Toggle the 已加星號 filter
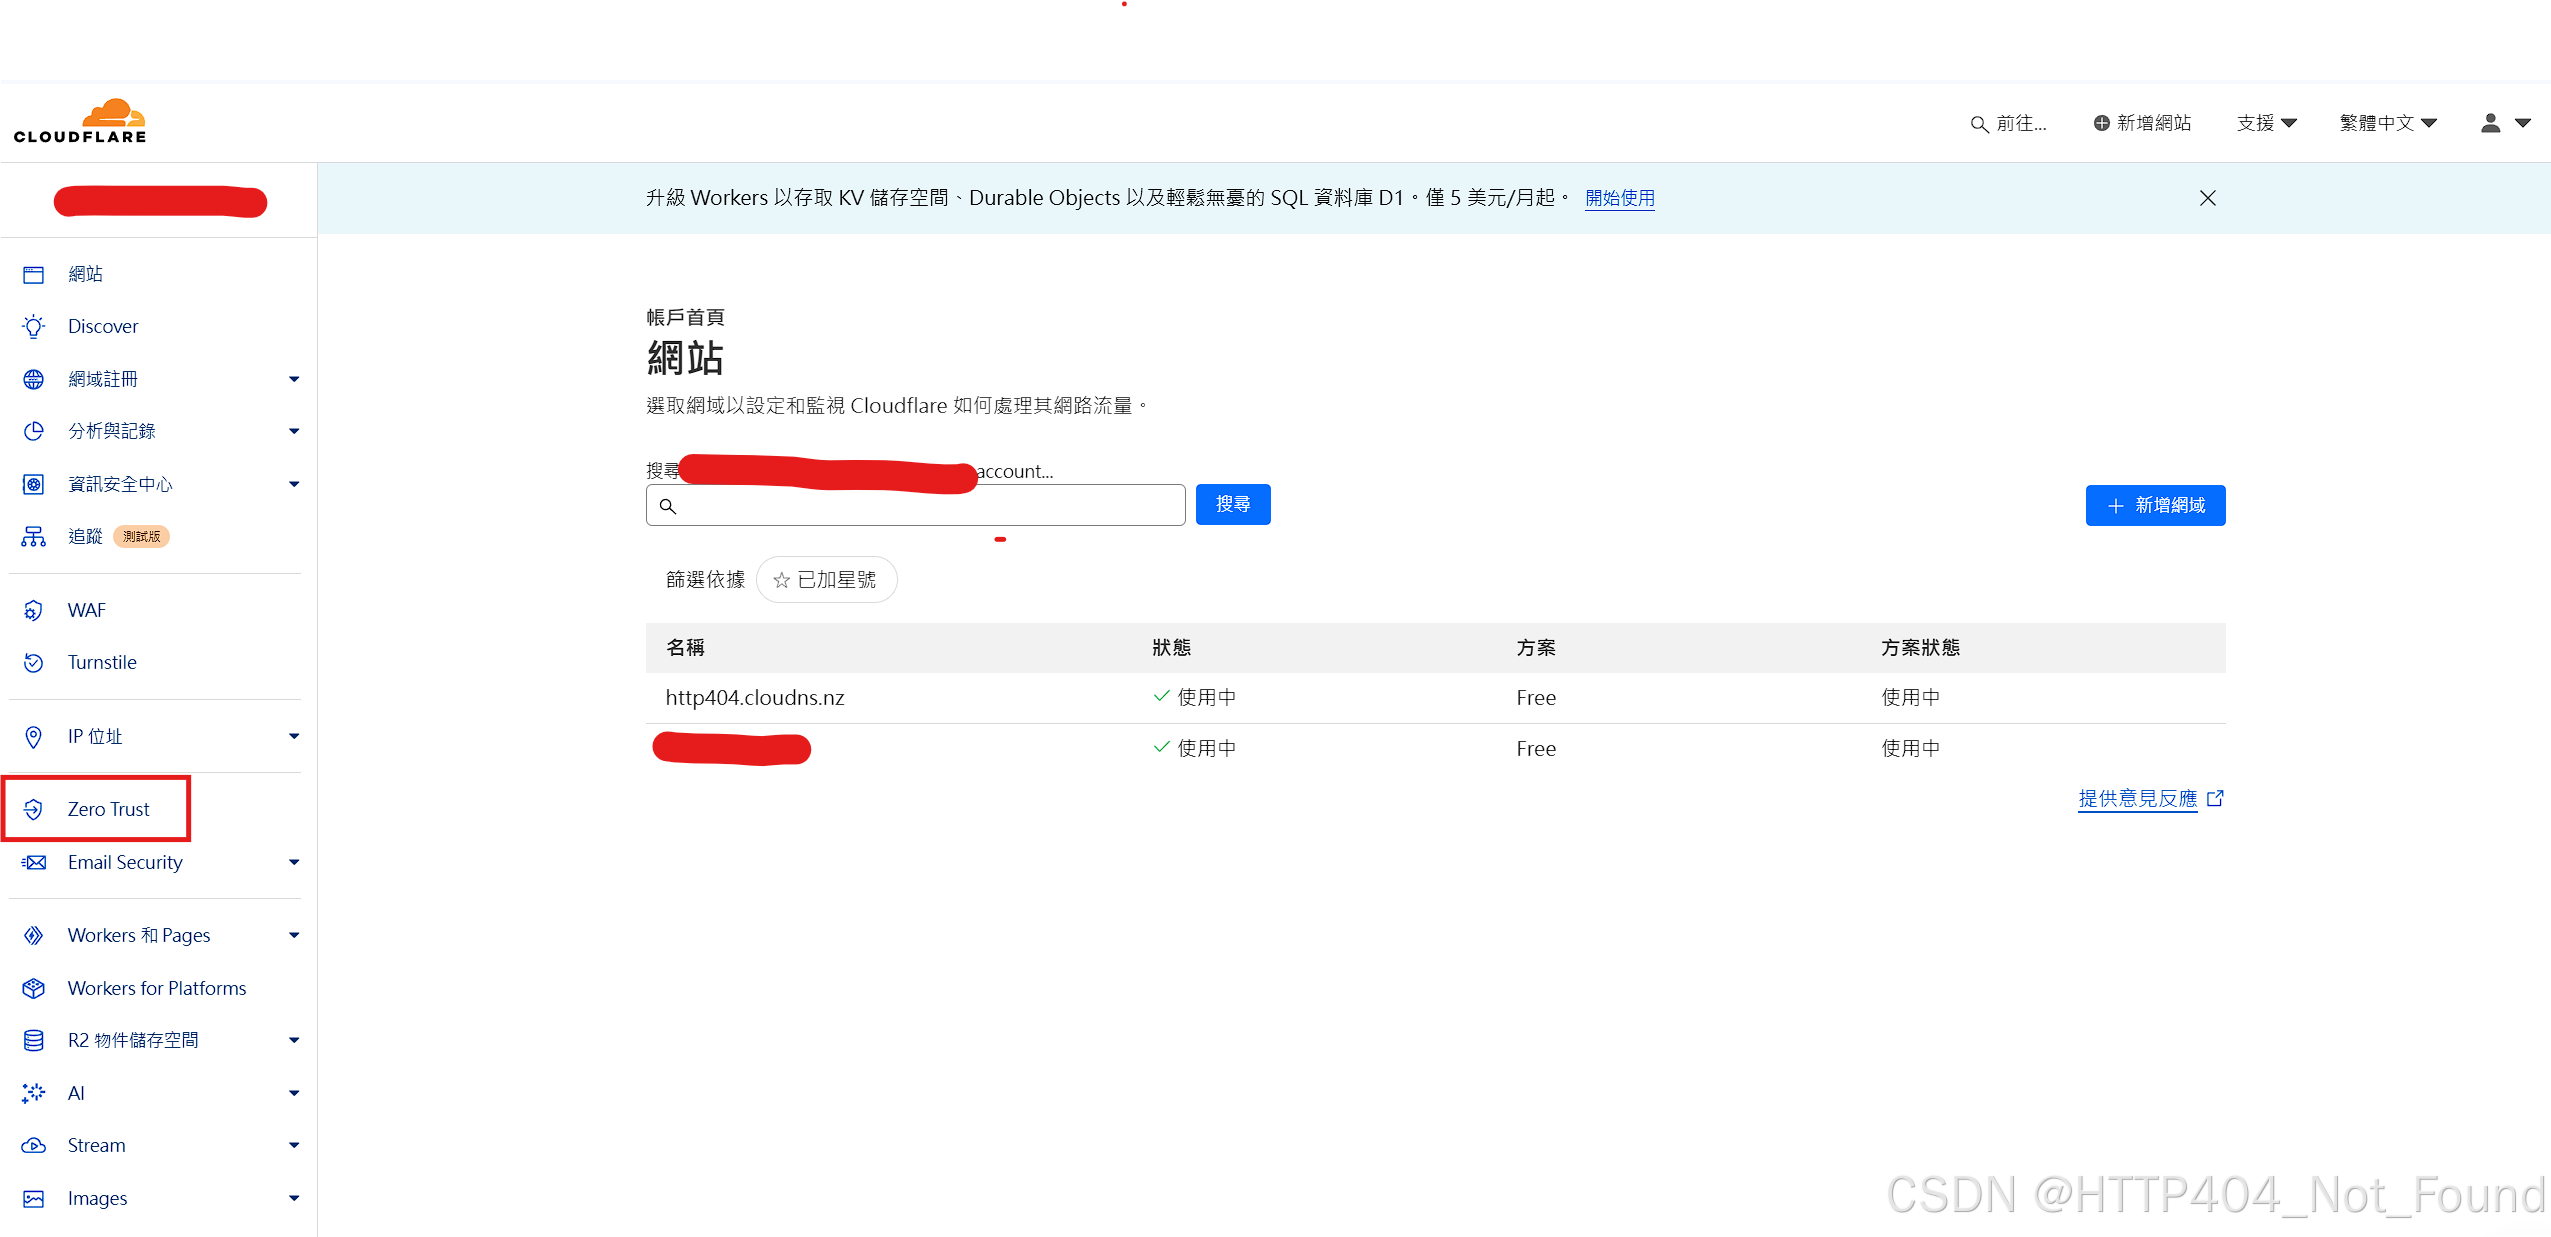This screenshot has width=2551, height=1237. [x=826, y=579]
